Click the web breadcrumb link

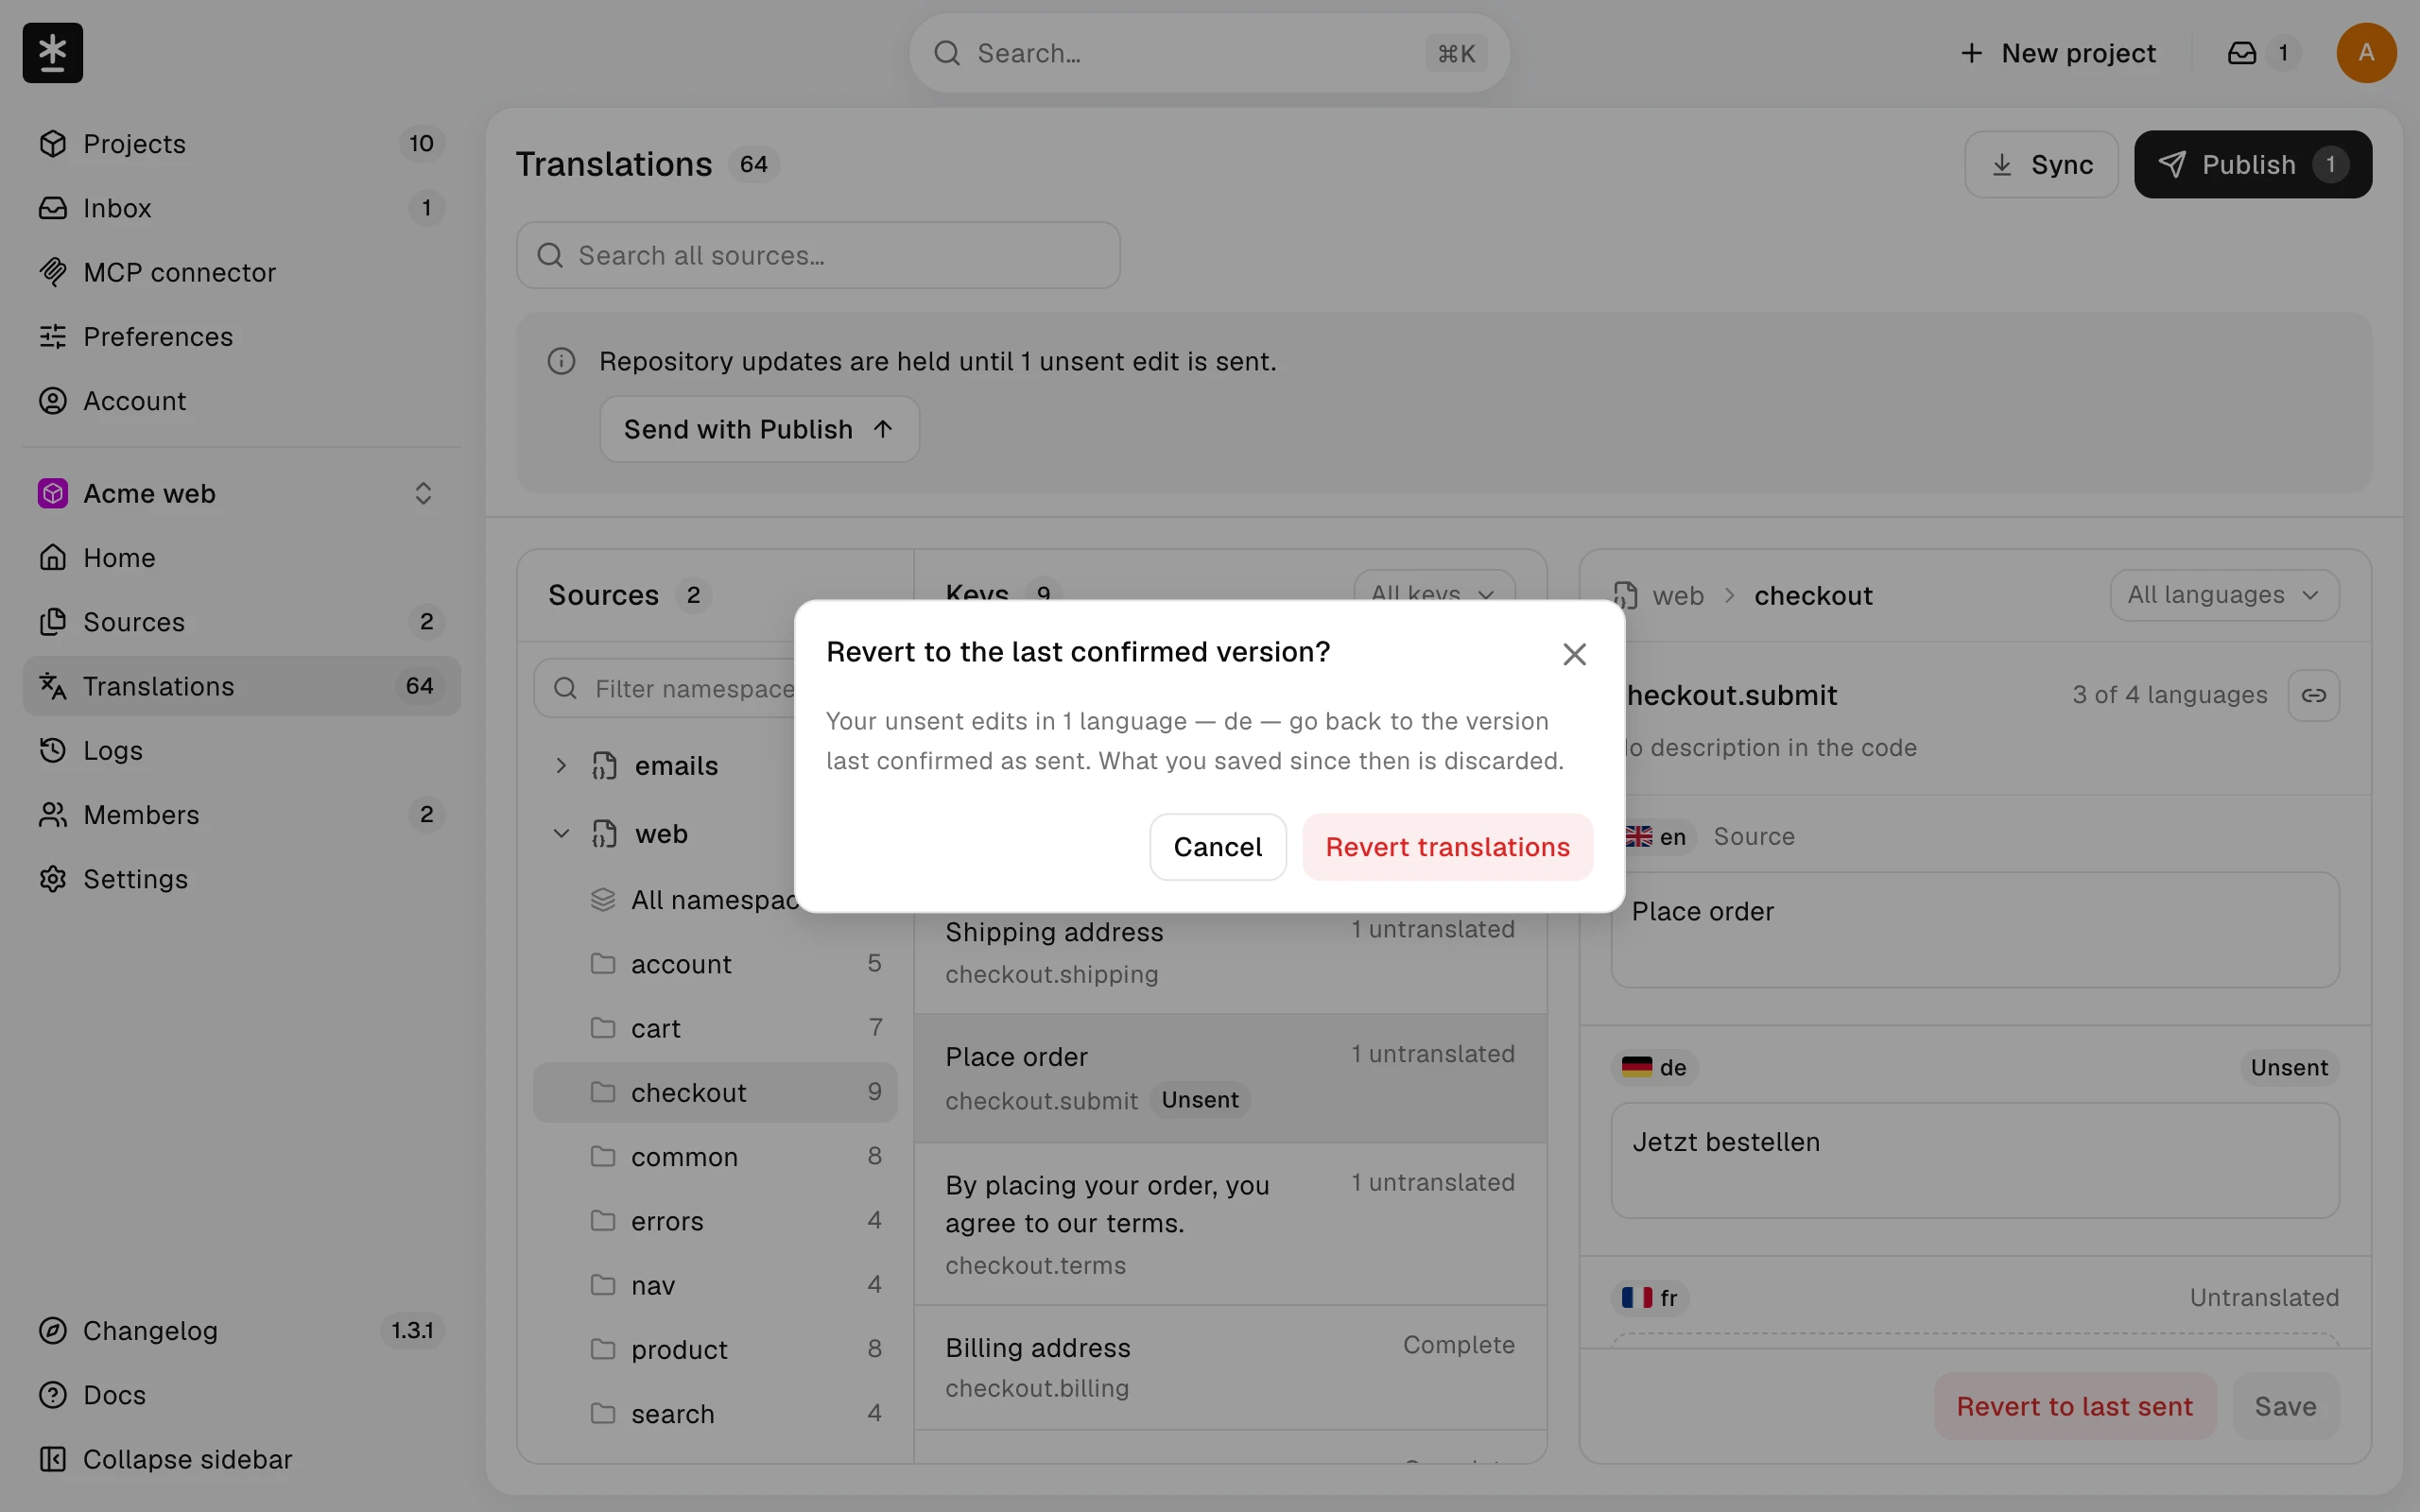(x=1677, y=596)
